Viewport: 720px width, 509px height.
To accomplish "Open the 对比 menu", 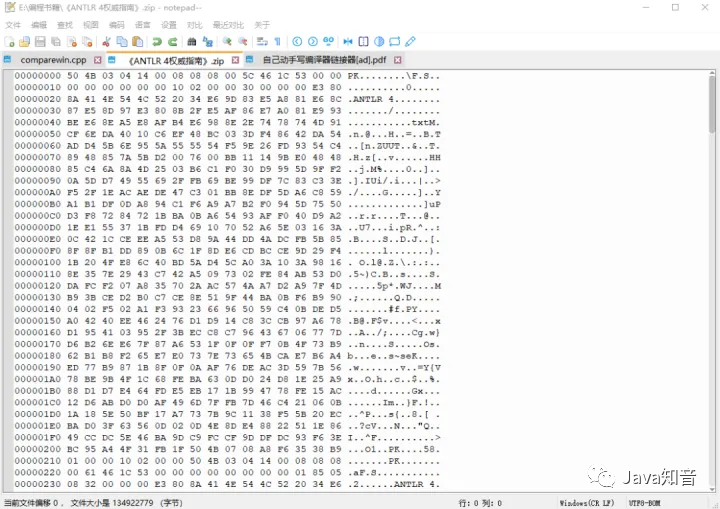I will click(x=194, y=25).
